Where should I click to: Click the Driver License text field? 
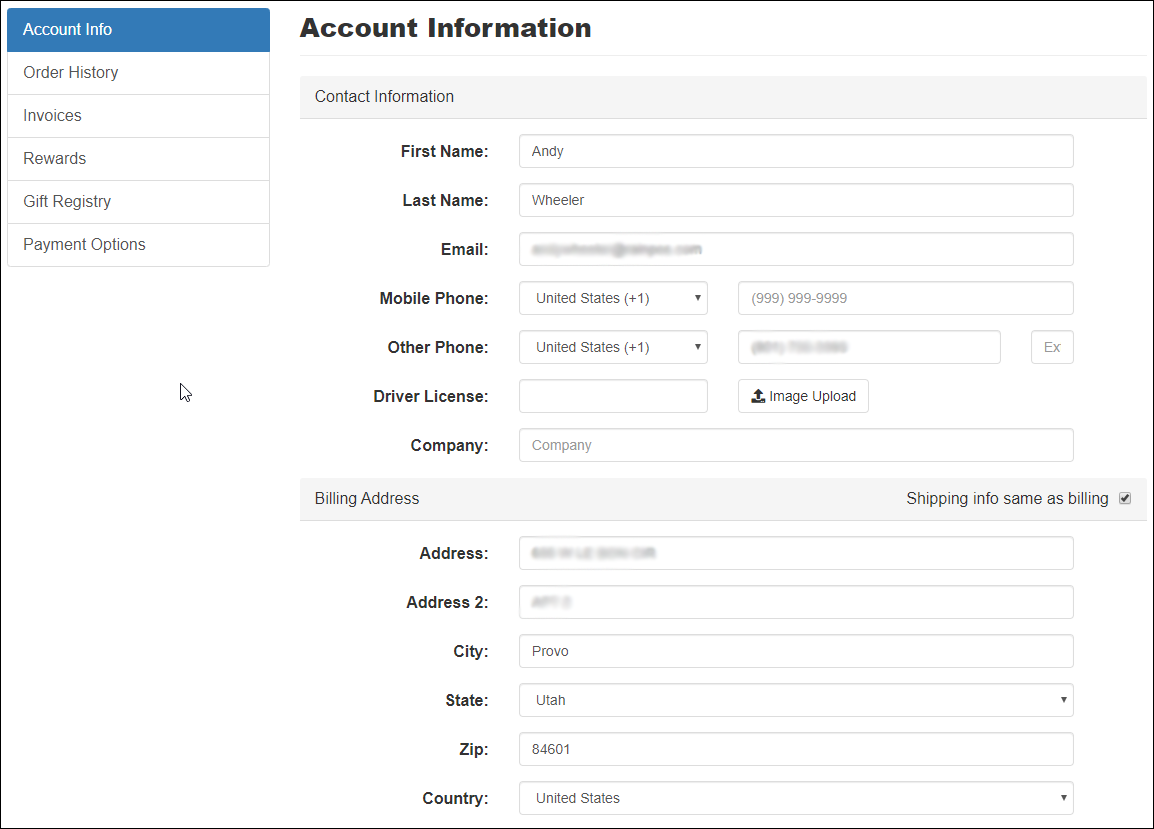613,396
